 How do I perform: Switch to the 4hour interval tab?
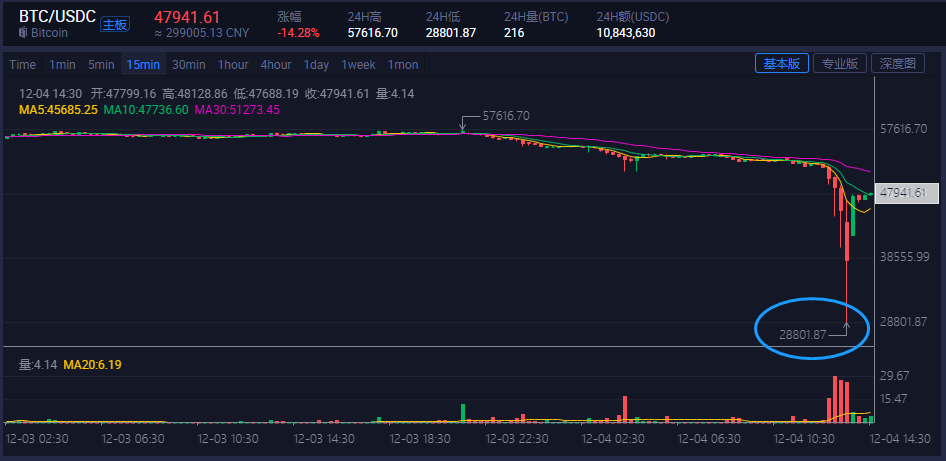[x=276, y=65]
